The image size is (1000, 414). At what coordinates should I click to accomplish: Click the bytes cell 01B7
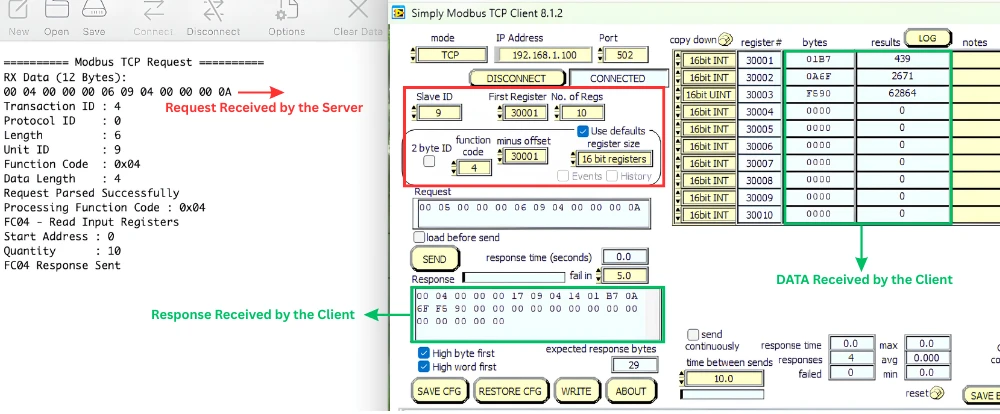click(x=819, y=59)
